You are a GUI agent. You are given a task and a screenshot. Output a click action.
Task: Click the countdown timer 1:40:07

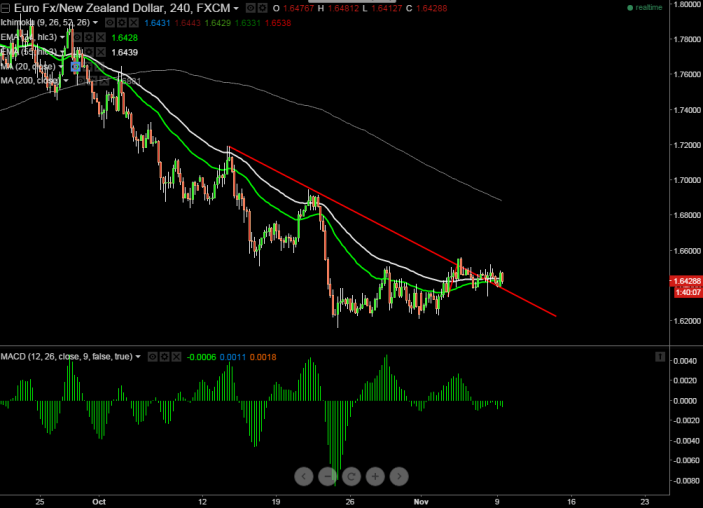pyautogui.click(x=688, y=292)
